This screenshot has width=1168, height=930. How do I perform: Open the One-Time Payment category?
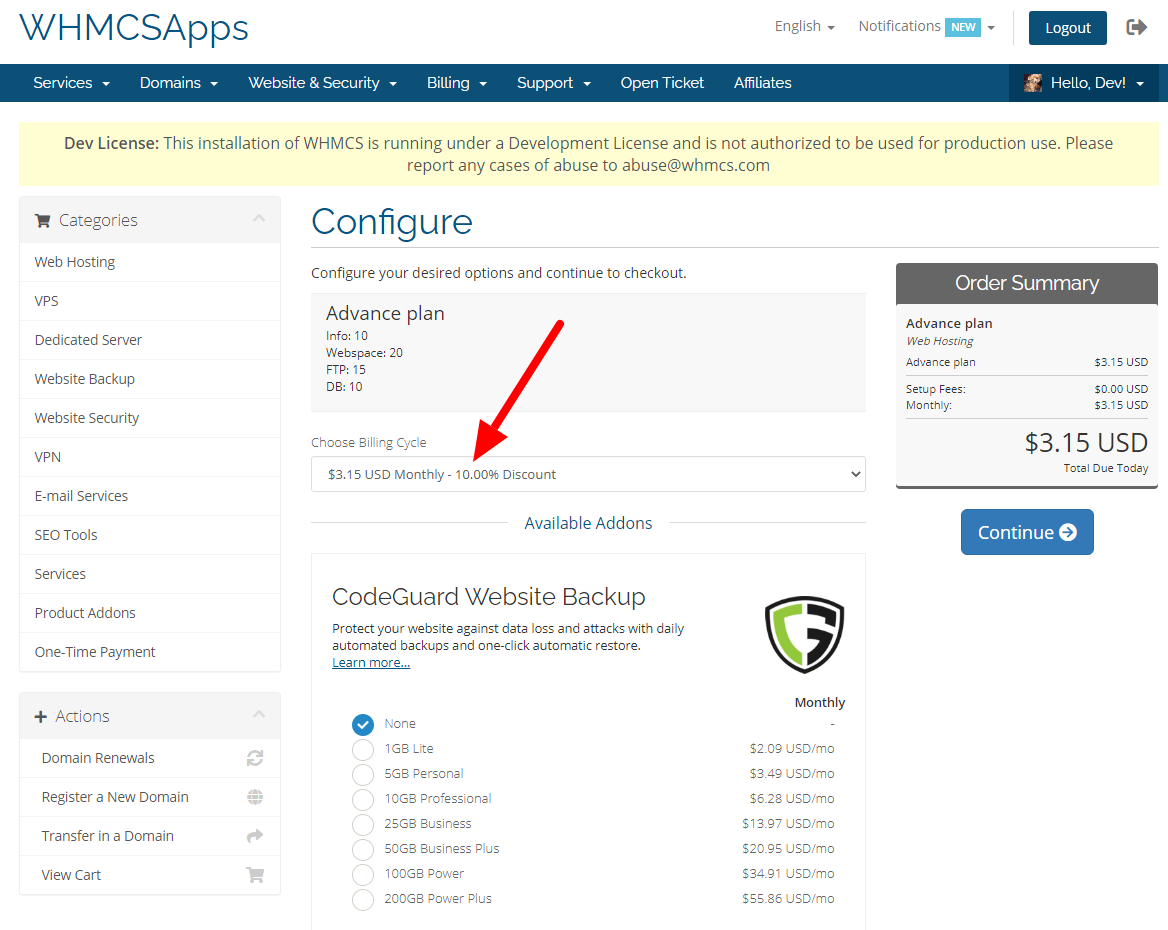click(150, 652)
